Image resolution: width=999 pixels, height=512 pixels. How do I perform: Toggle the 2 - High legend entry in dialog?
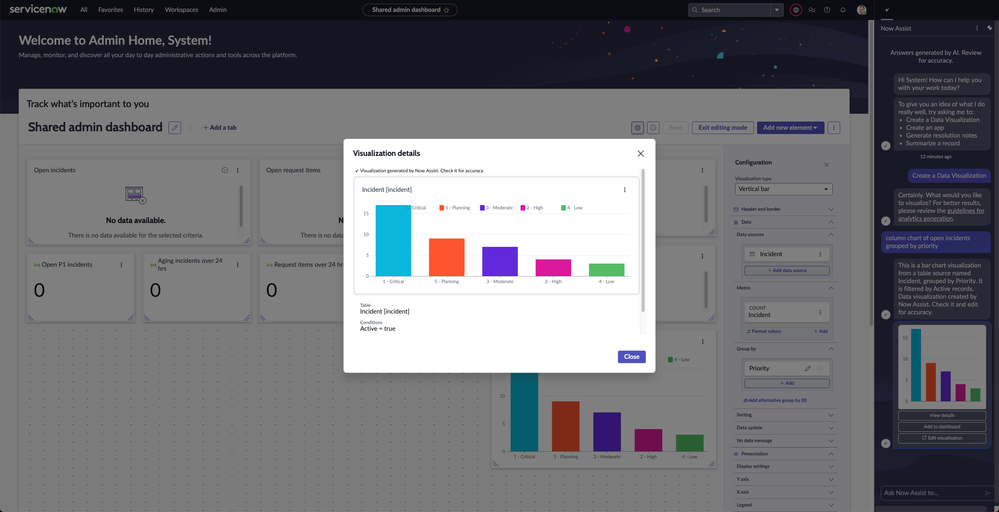(x=534, y=208)
